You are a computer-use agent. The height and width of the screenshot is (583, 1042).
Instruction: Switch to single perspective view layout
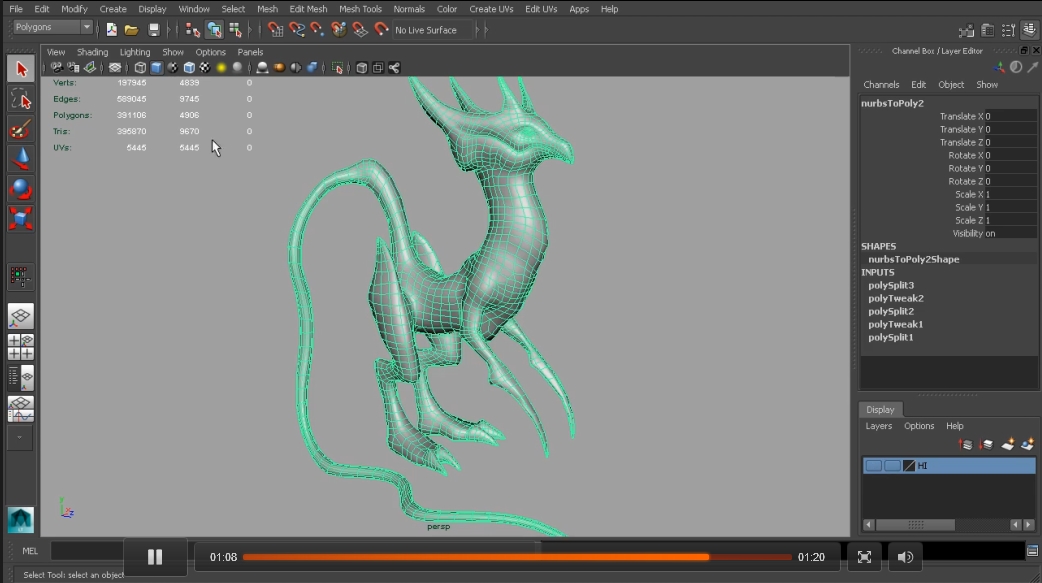pos(21,316)
